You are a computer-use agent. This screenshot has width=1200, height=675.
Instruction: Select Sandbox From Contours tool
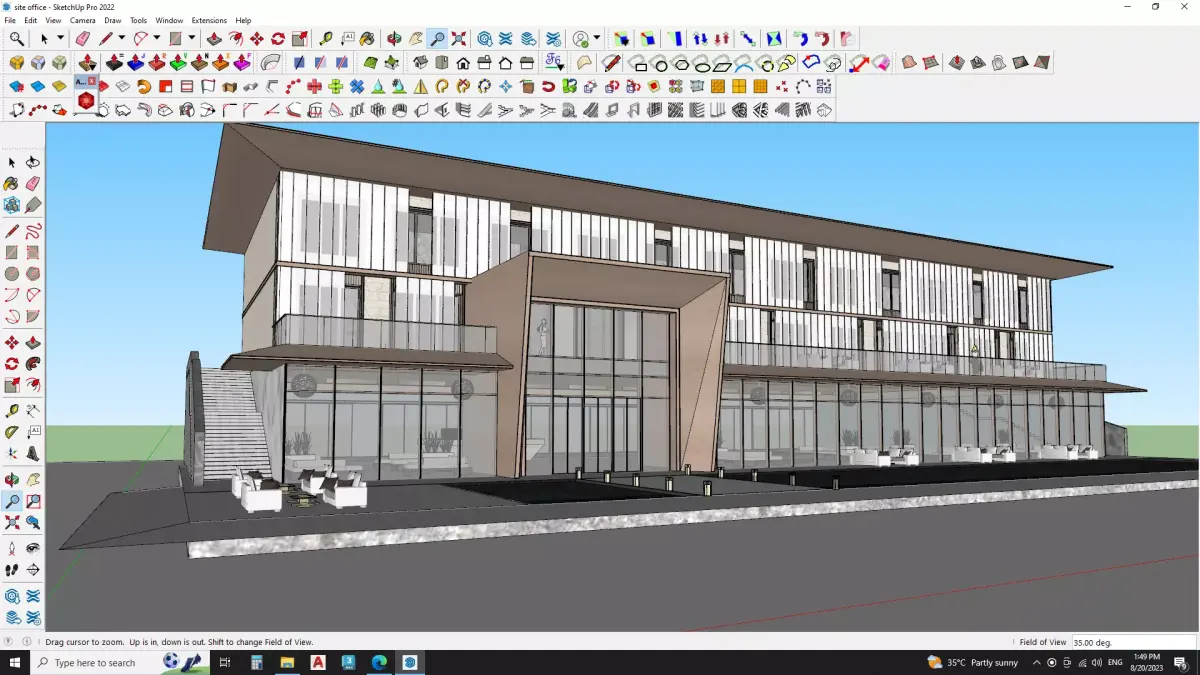coord(908,62)
